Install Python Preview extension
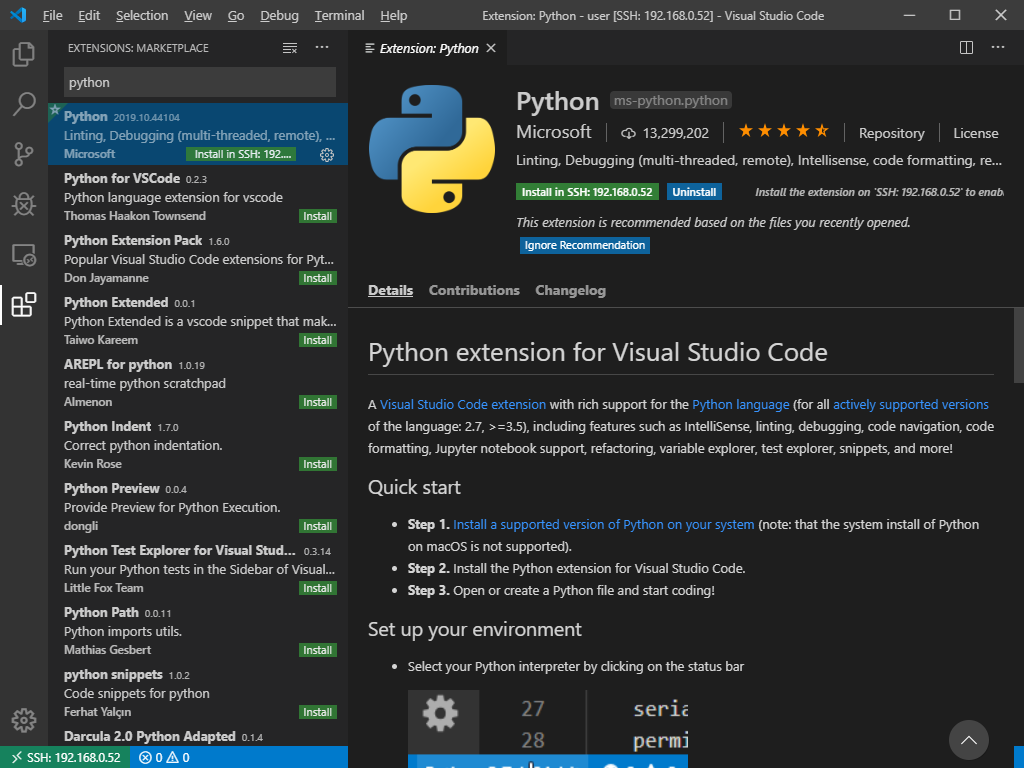 [317, 526]
